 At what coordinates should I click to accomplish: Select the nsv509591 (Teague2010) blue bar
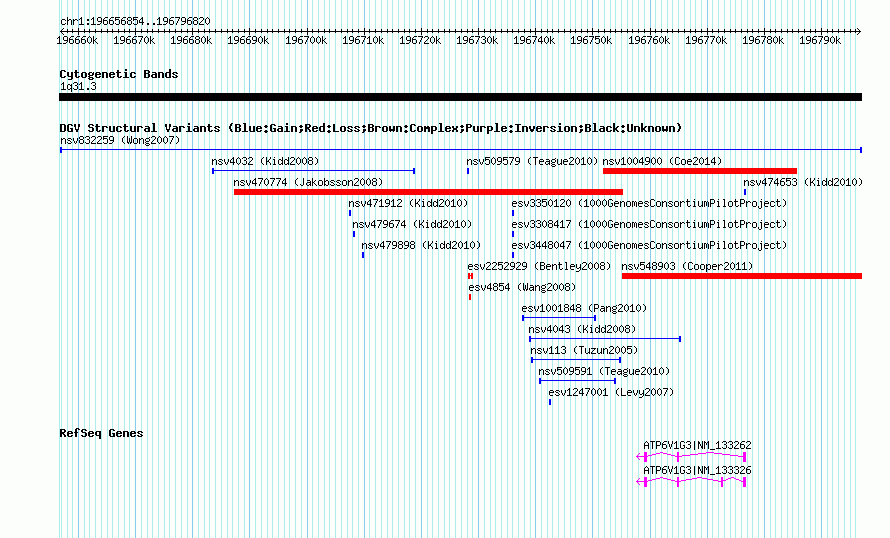tap(577, 381)
